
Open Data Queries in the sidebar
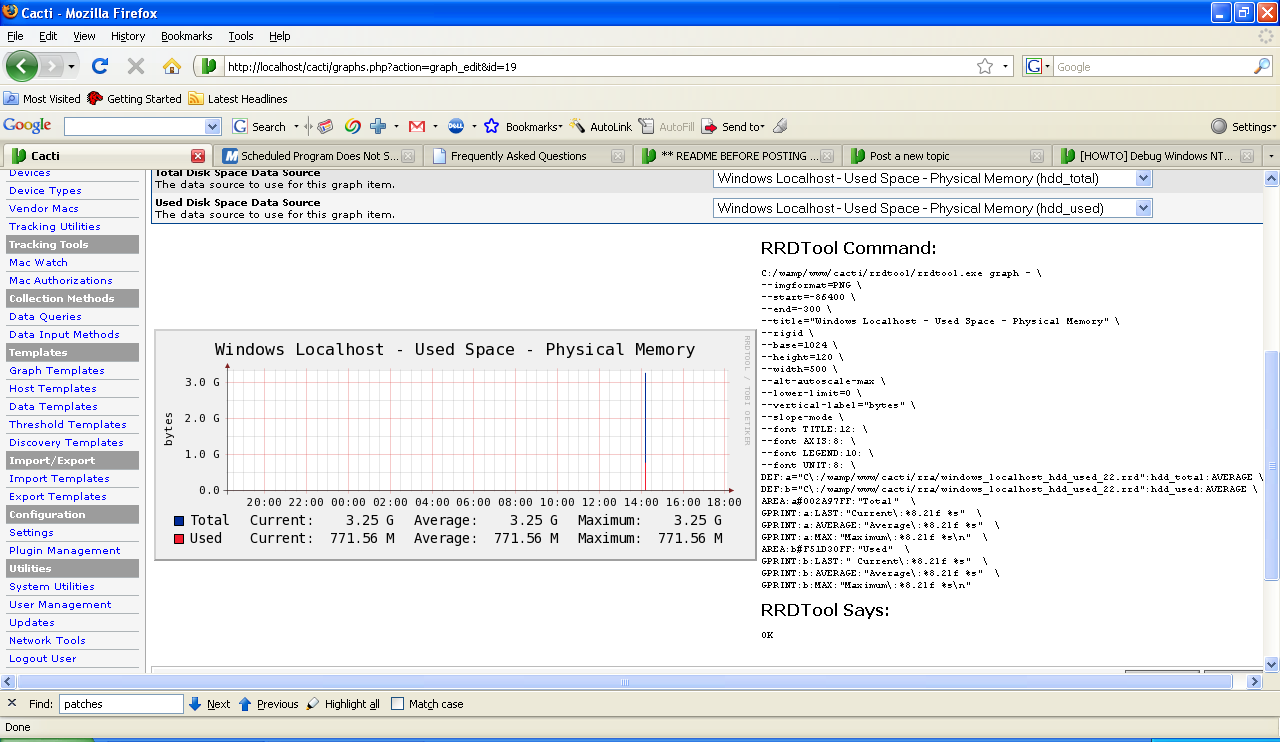(x=45, y=316)
